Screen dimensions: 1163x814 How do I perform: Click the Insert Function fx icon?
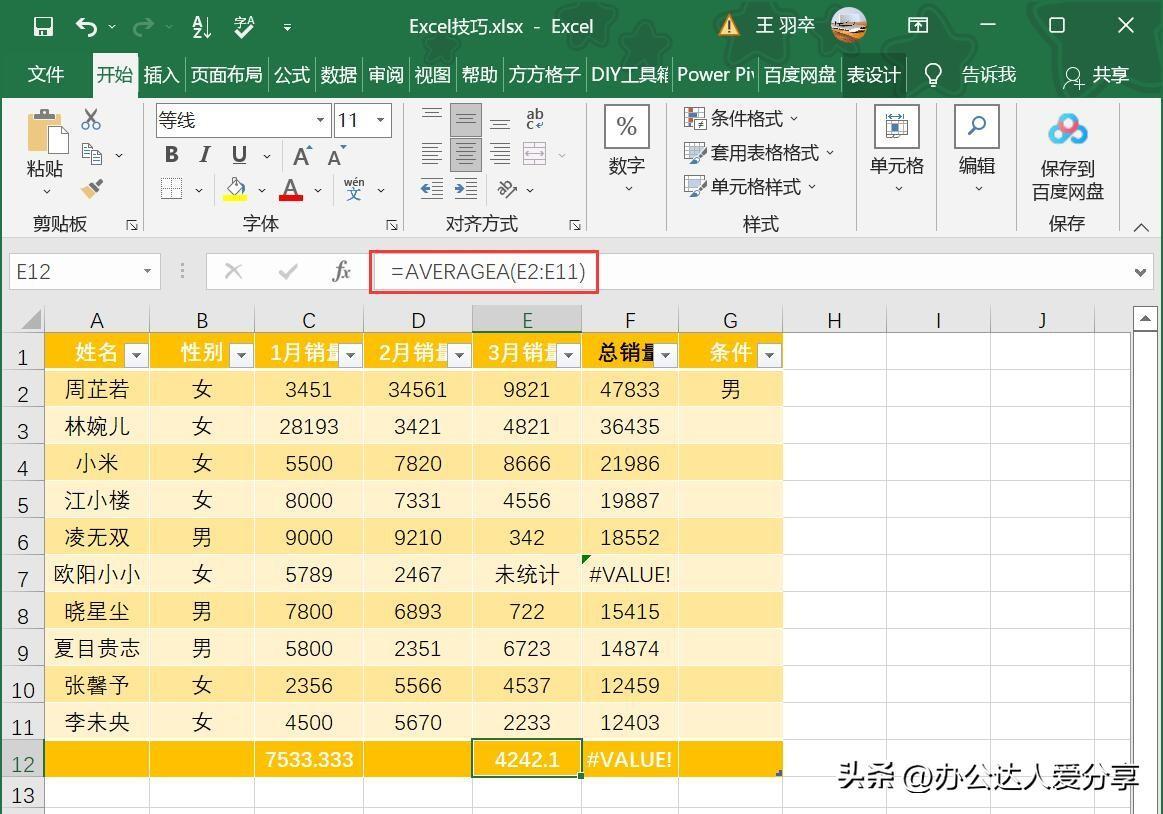[x=341, y=271]
